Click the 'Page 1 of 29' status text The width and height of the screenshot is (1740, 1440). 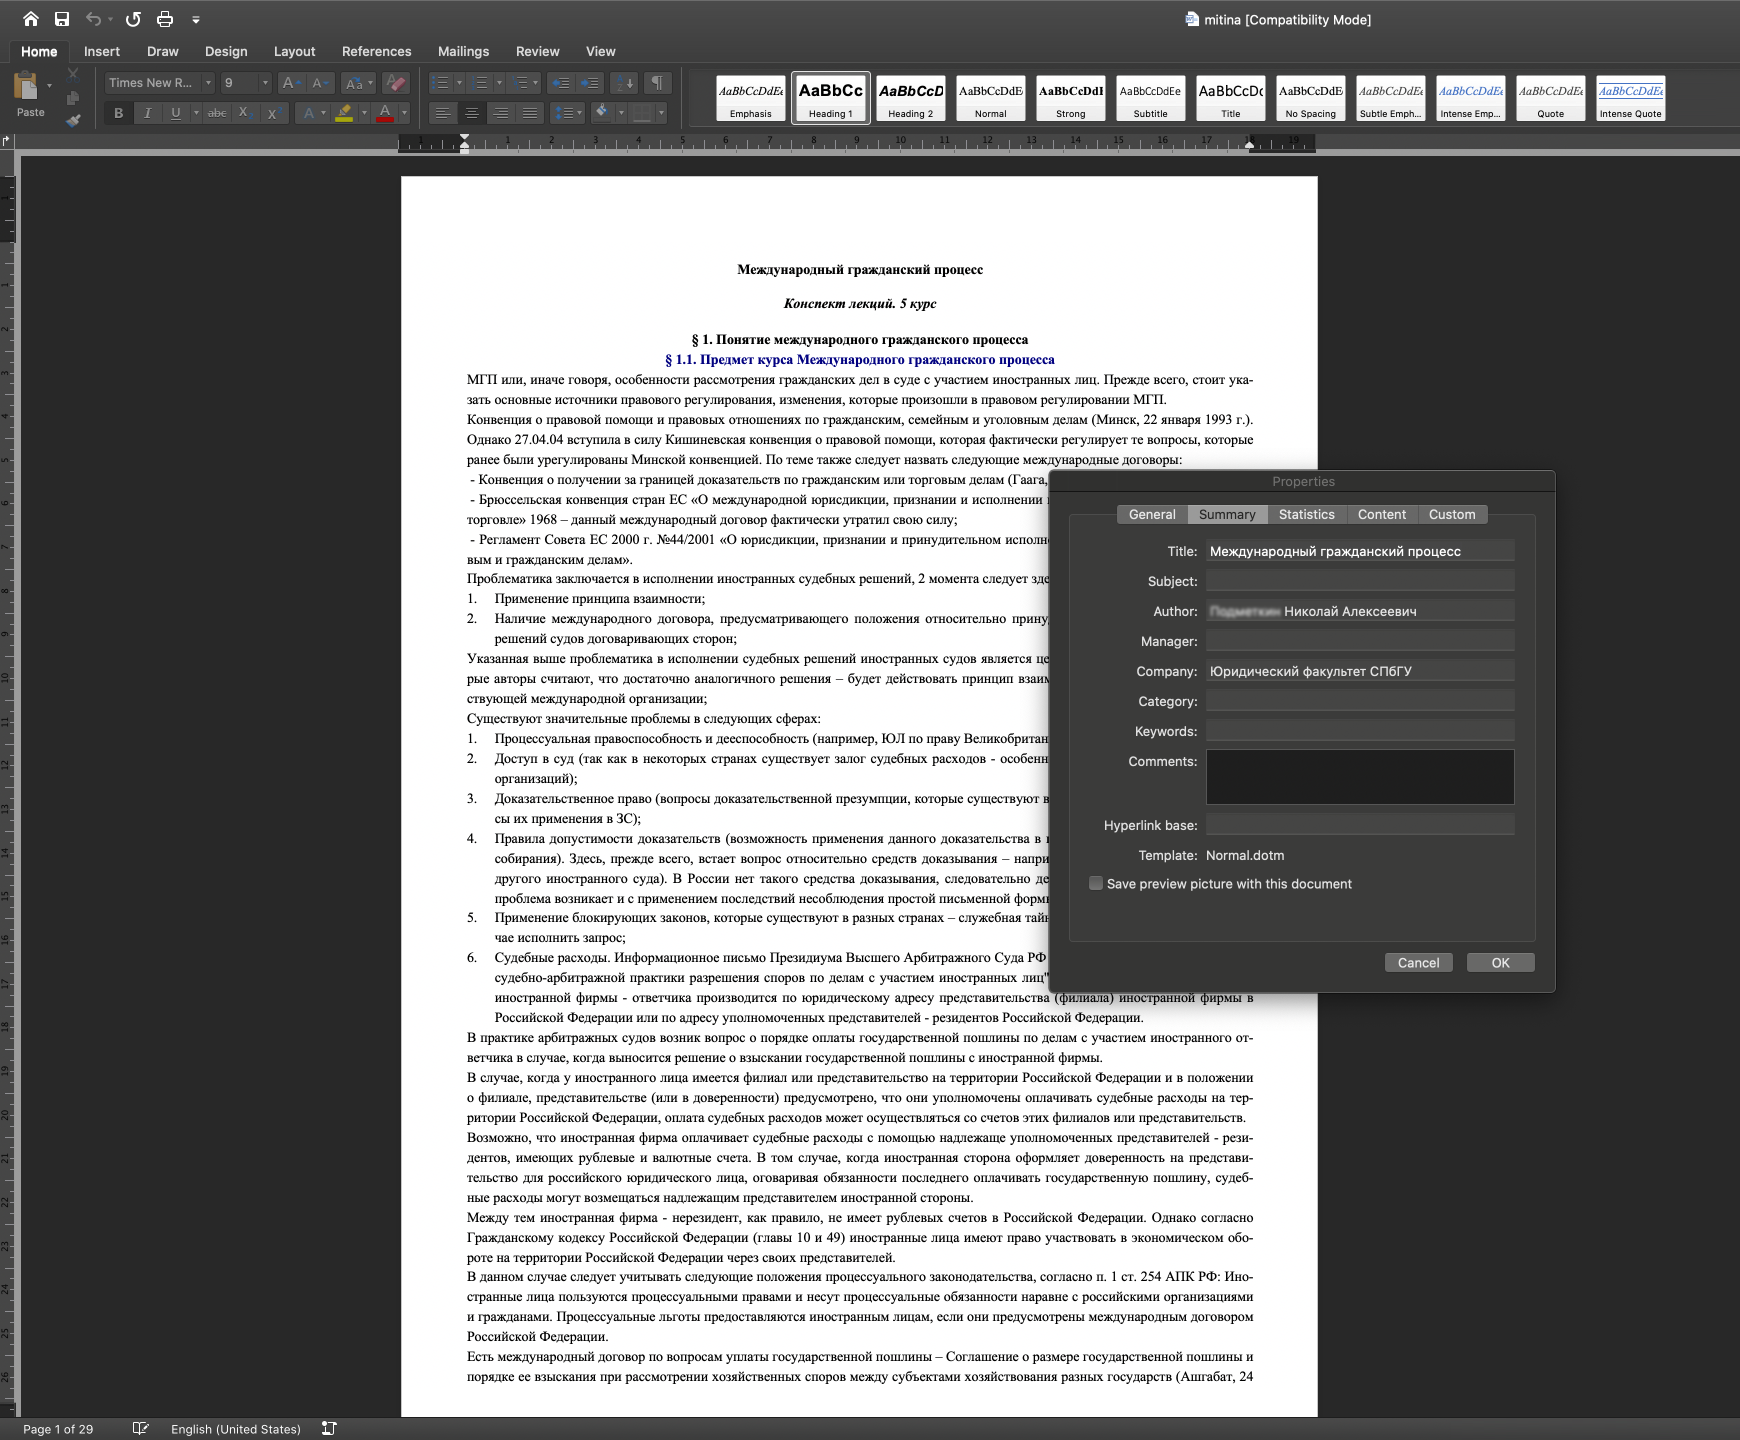coord(58,1429)
